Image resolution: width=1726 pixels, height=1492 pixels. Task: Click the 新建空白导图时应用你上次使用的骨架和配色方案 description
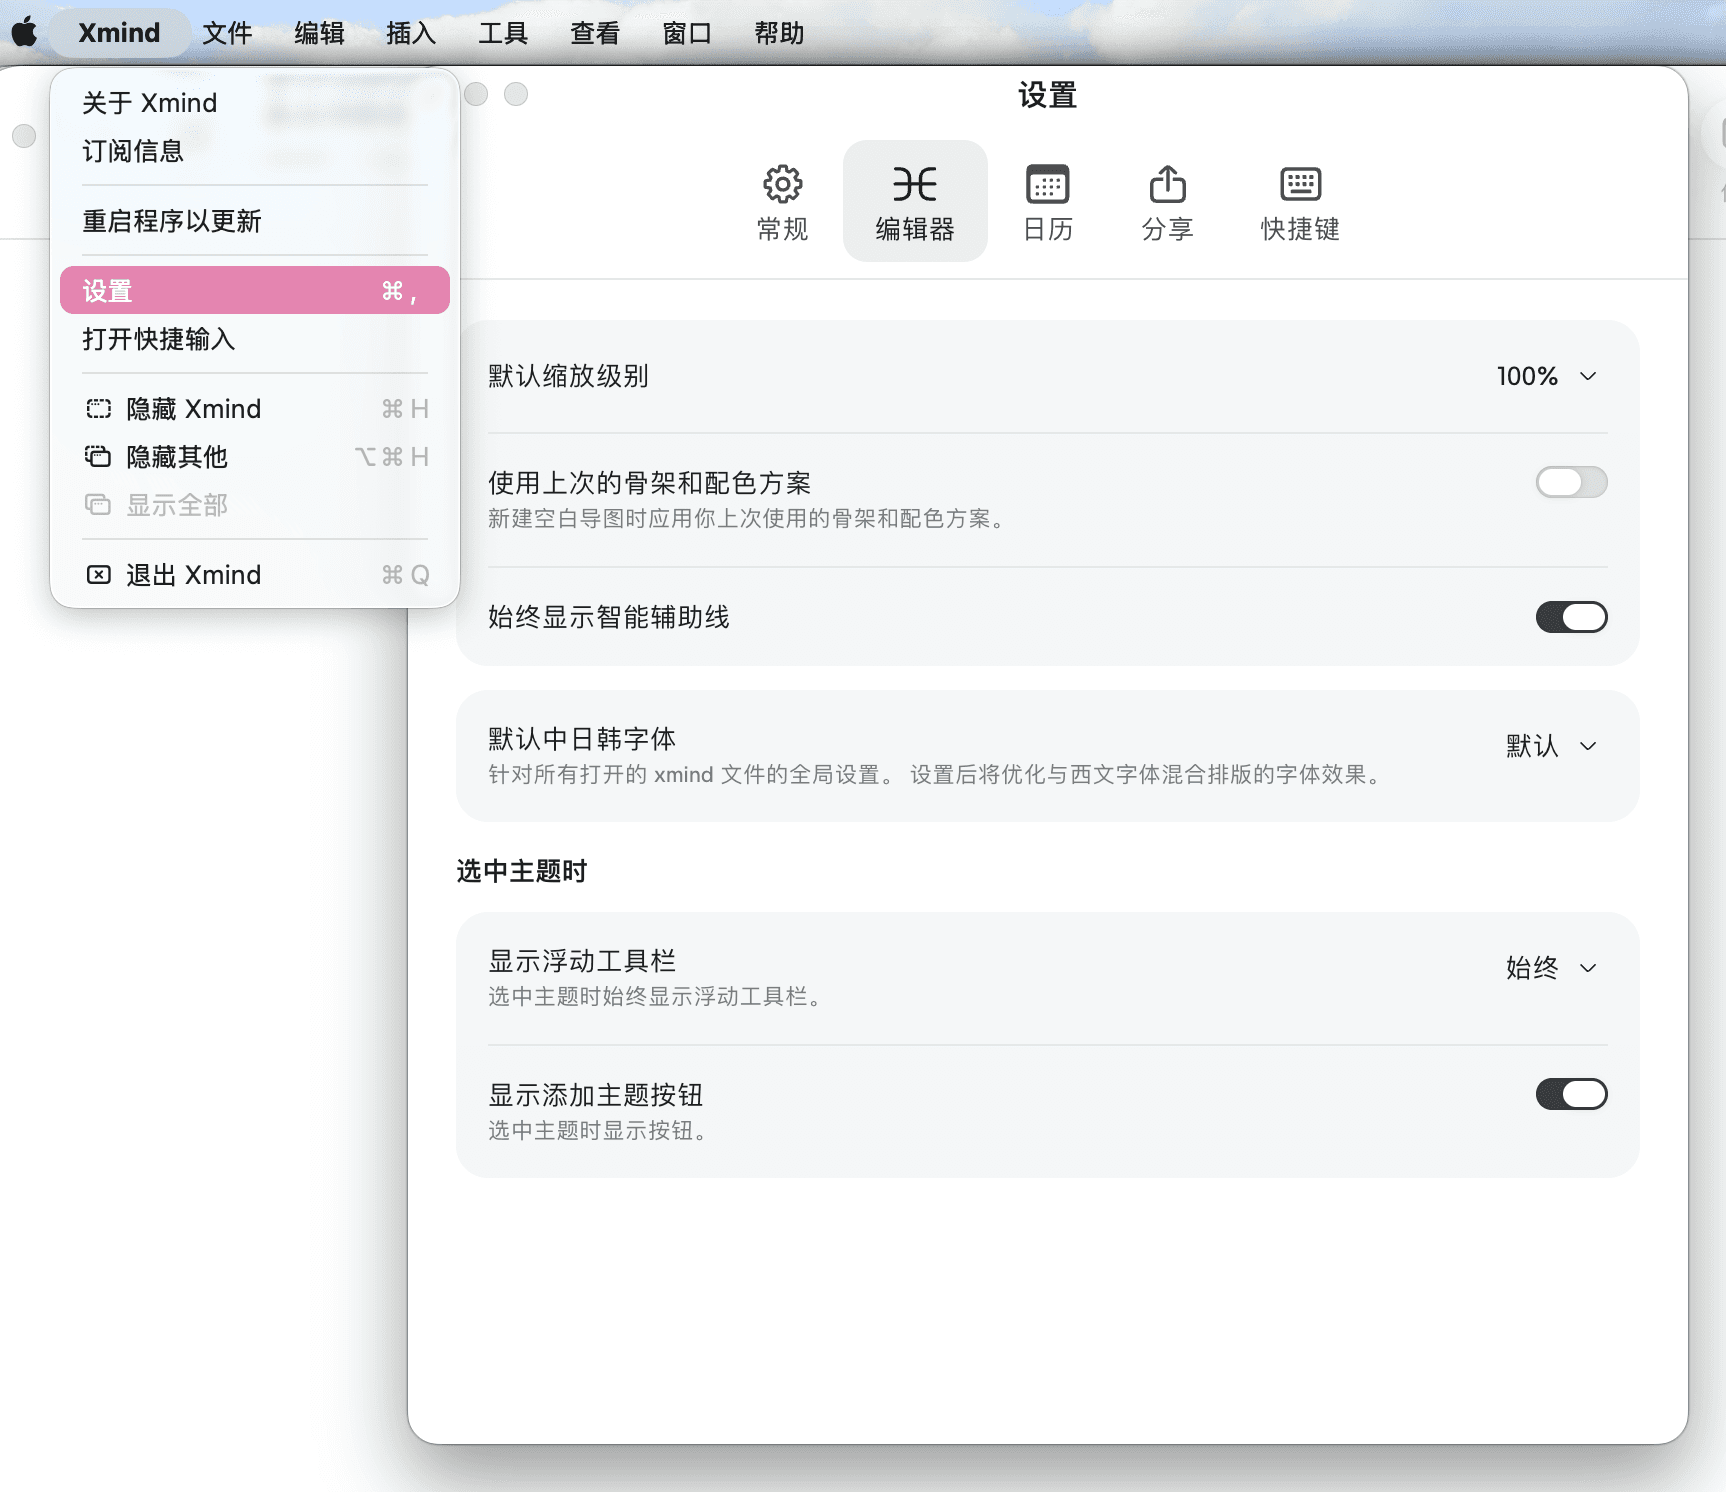pos(746,519)
